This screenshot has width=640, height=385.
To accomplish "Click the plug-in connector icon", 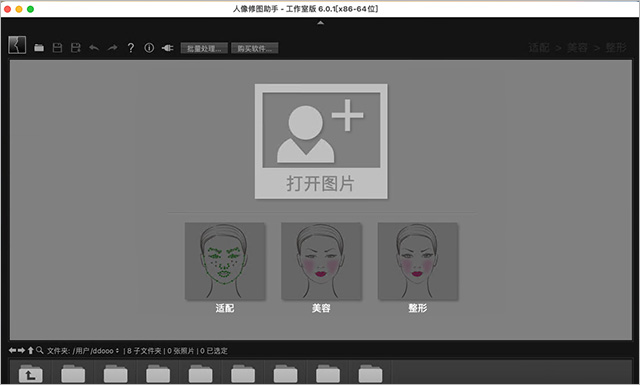I will [167, 48].
